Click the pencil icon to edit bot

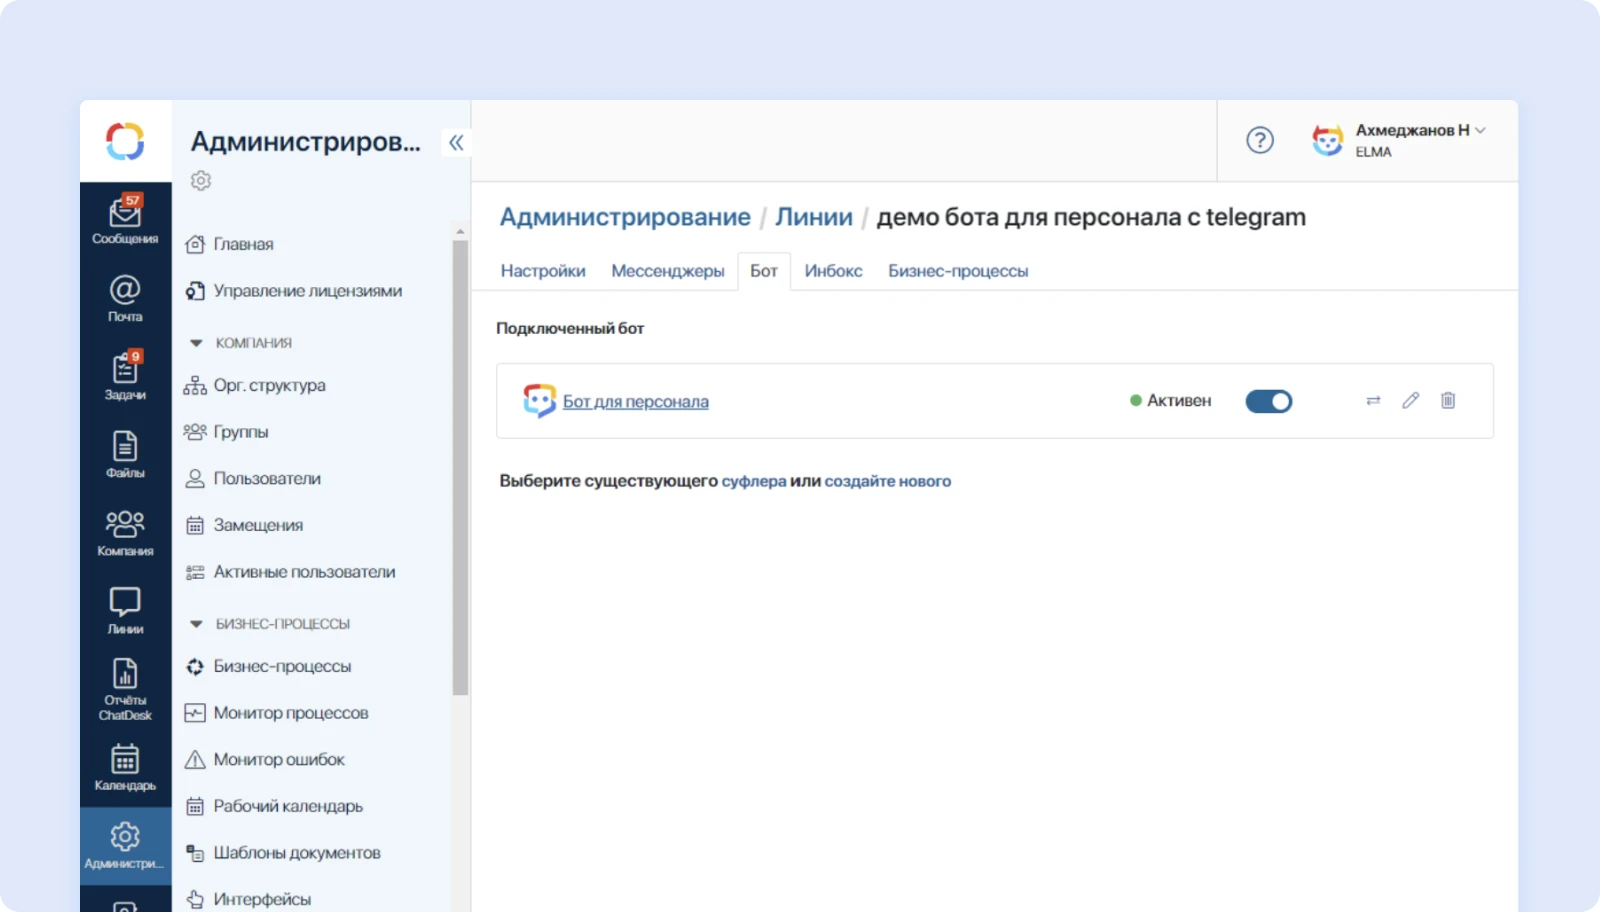(x=1410, y=401)
